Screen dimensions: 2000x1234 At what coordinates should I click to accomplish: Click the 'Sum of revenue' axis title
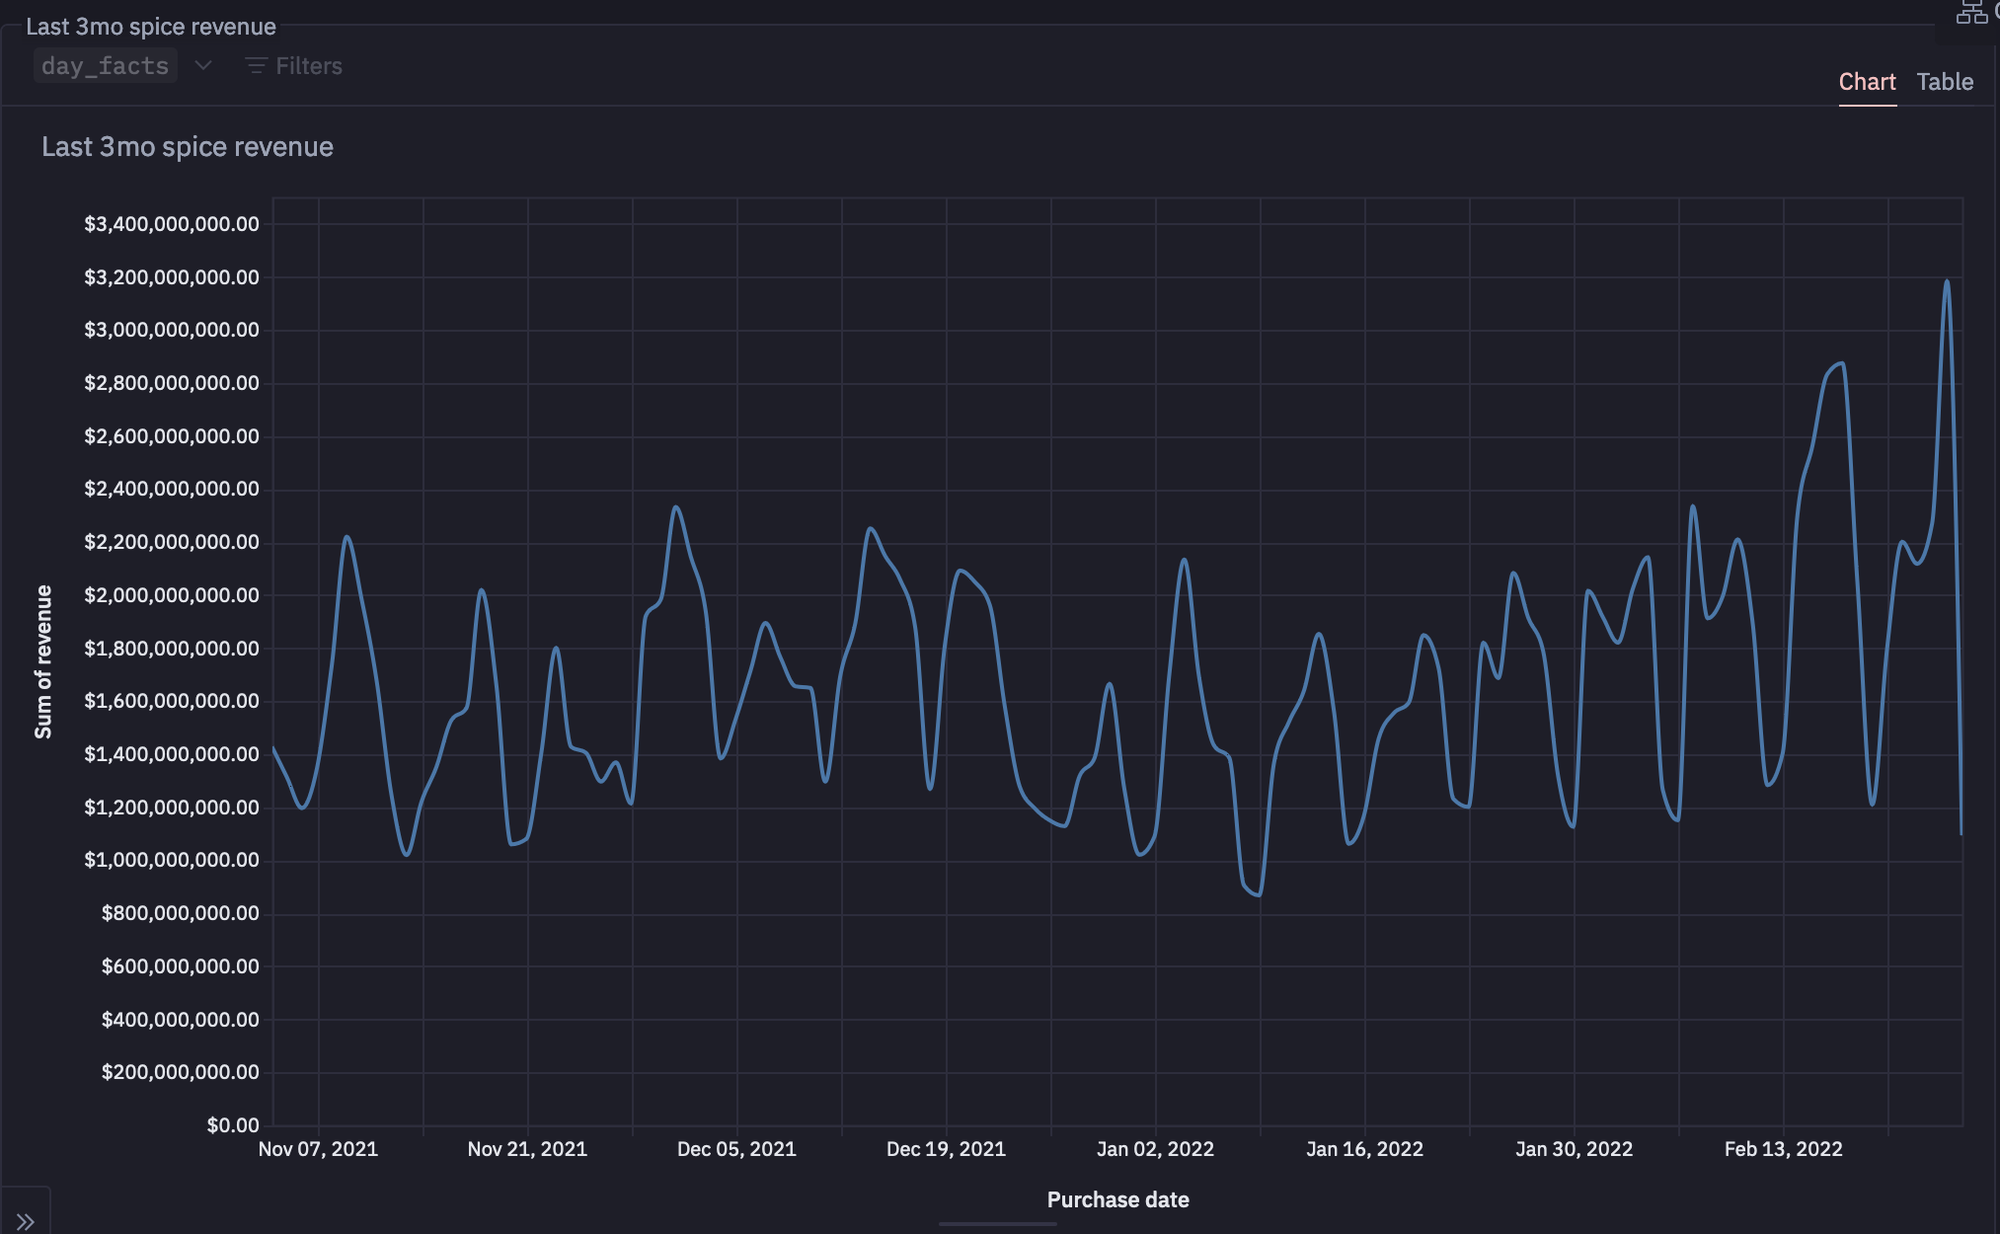pyautogui.click(x=43, y=662)
